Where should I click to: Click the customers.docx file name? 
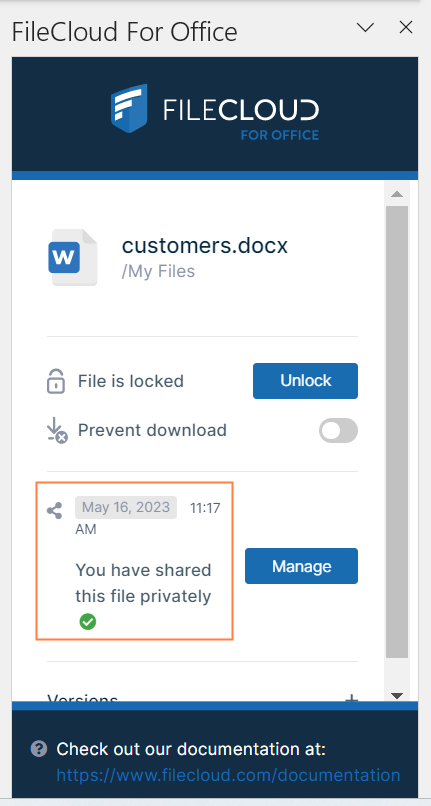click(205, 246)
